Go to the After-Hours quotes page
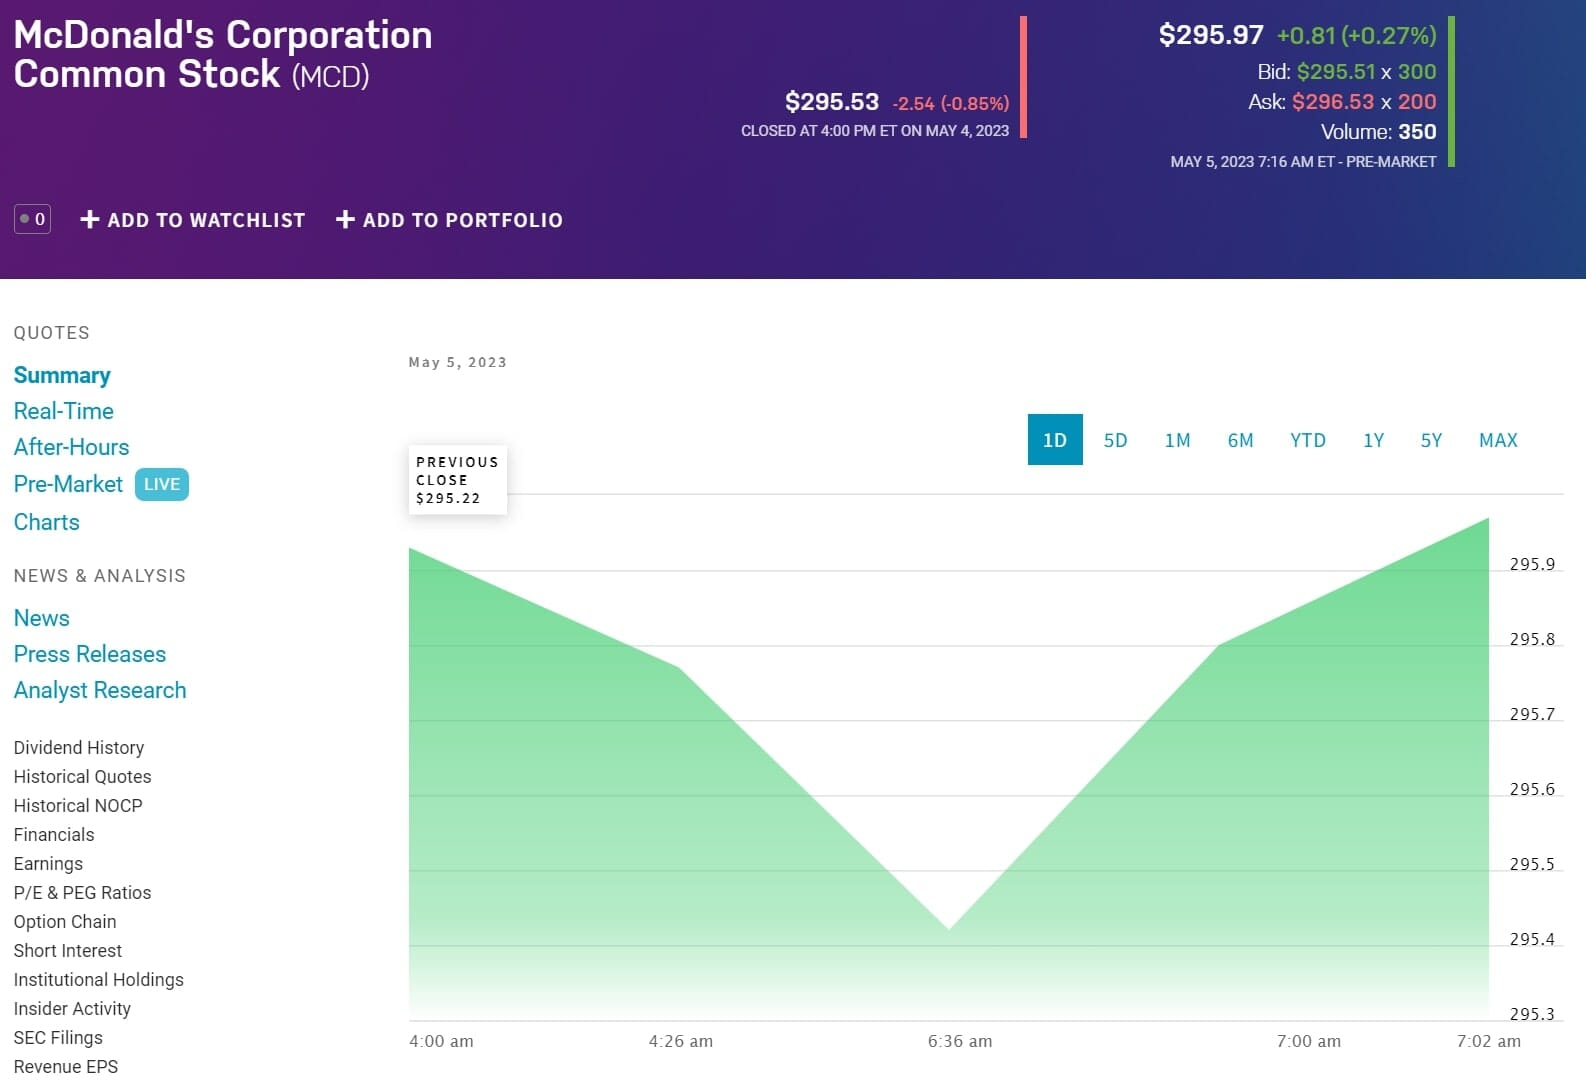Image resolution: width=1586 pixels, height=1081 pixels. [x=71, y=447]
